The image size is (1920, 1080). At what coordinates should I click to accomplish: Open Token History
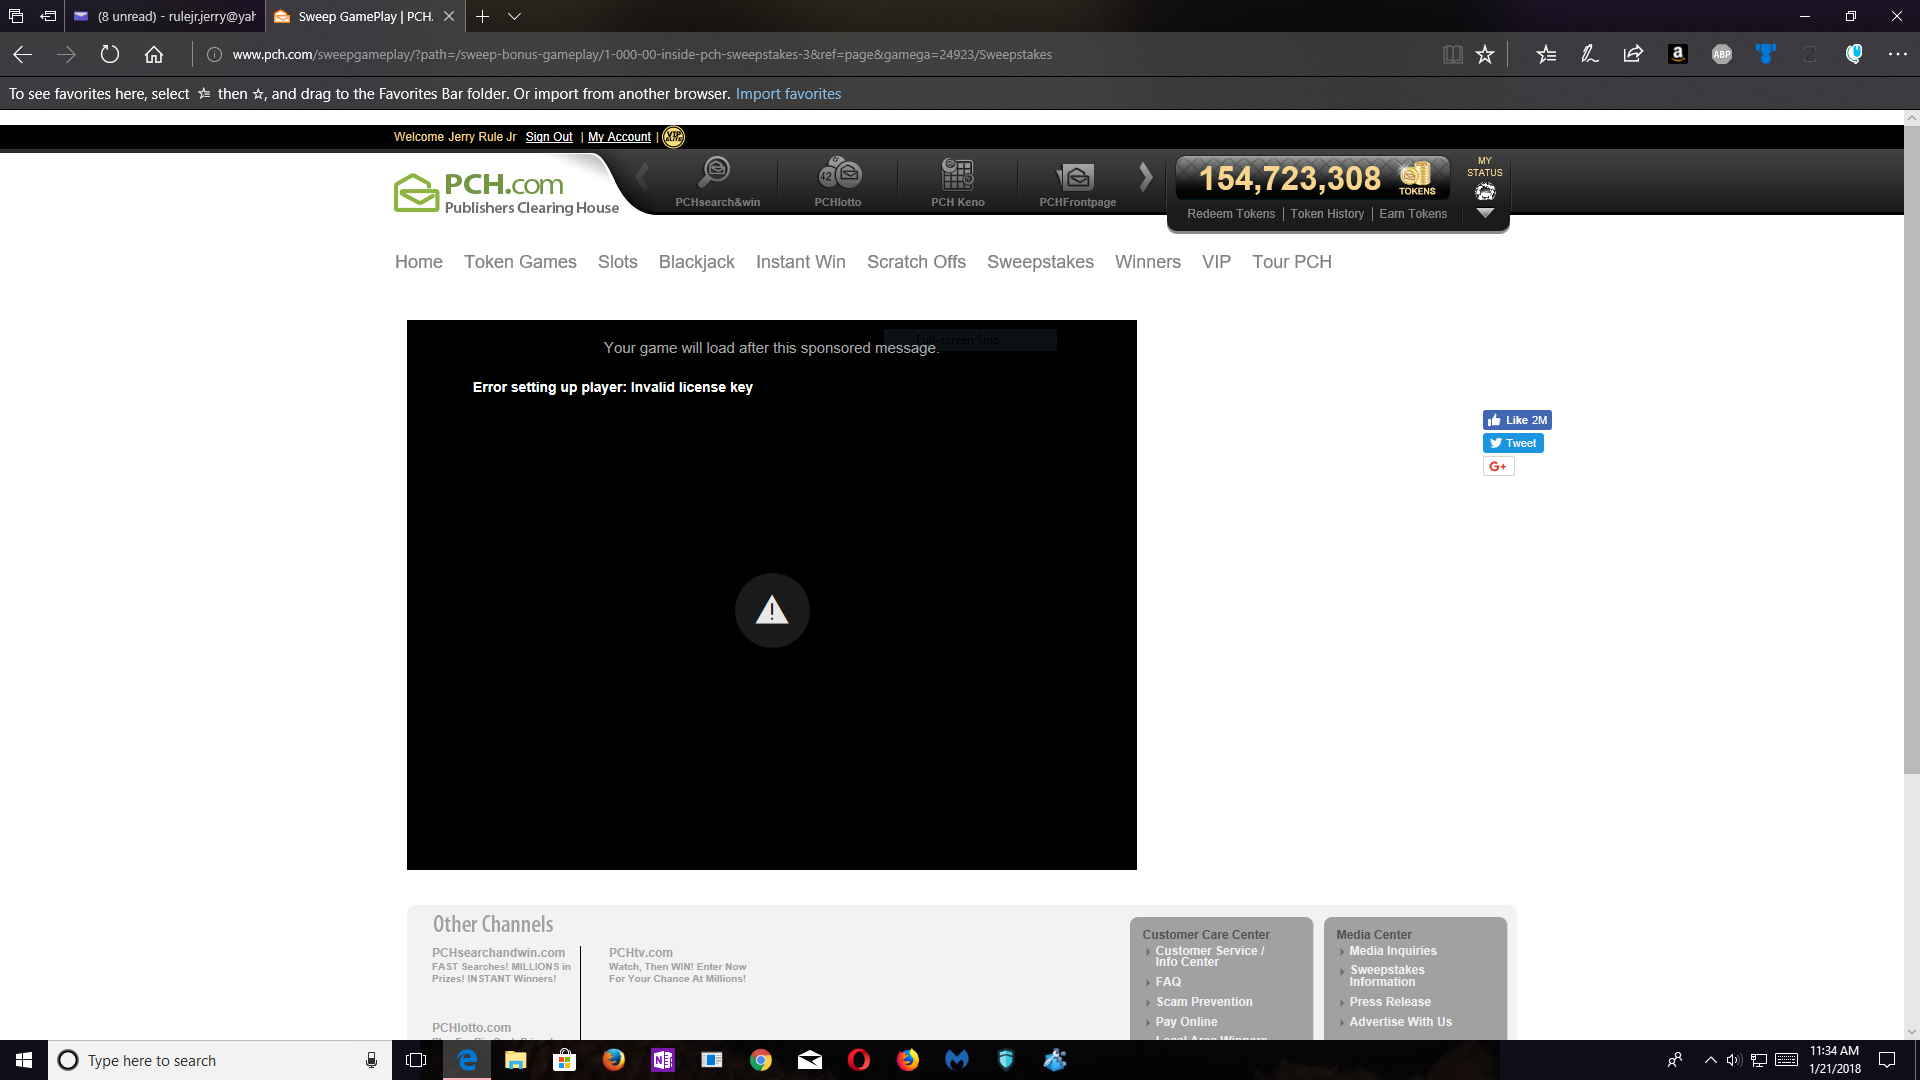coord(1327,214)
